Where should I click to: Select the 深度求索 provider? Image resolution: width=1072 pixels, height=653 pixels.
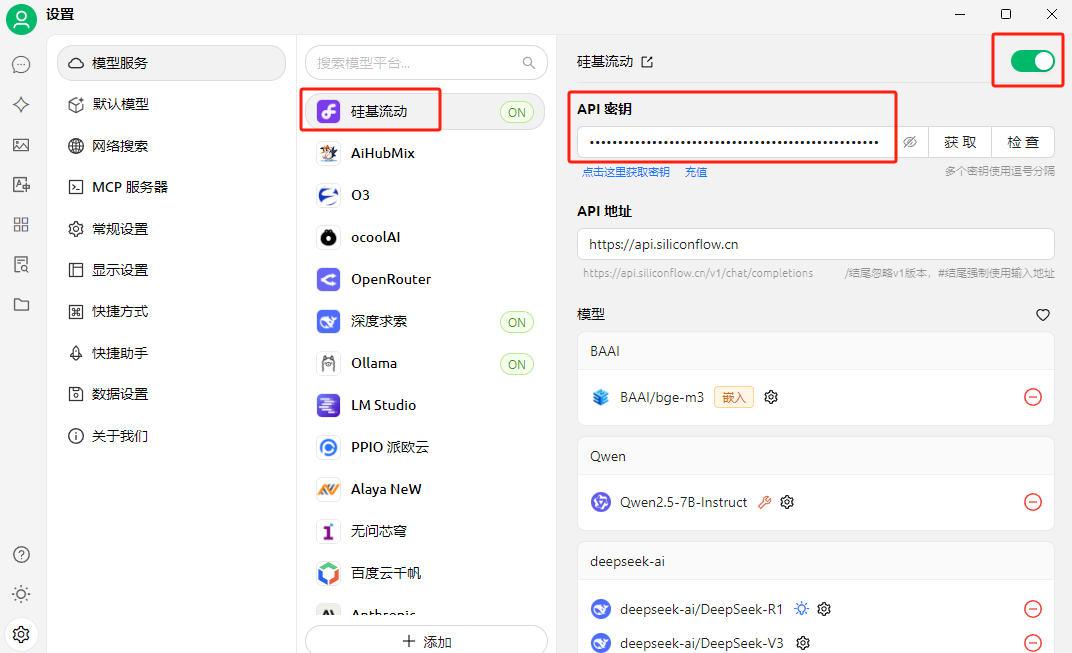425,321
